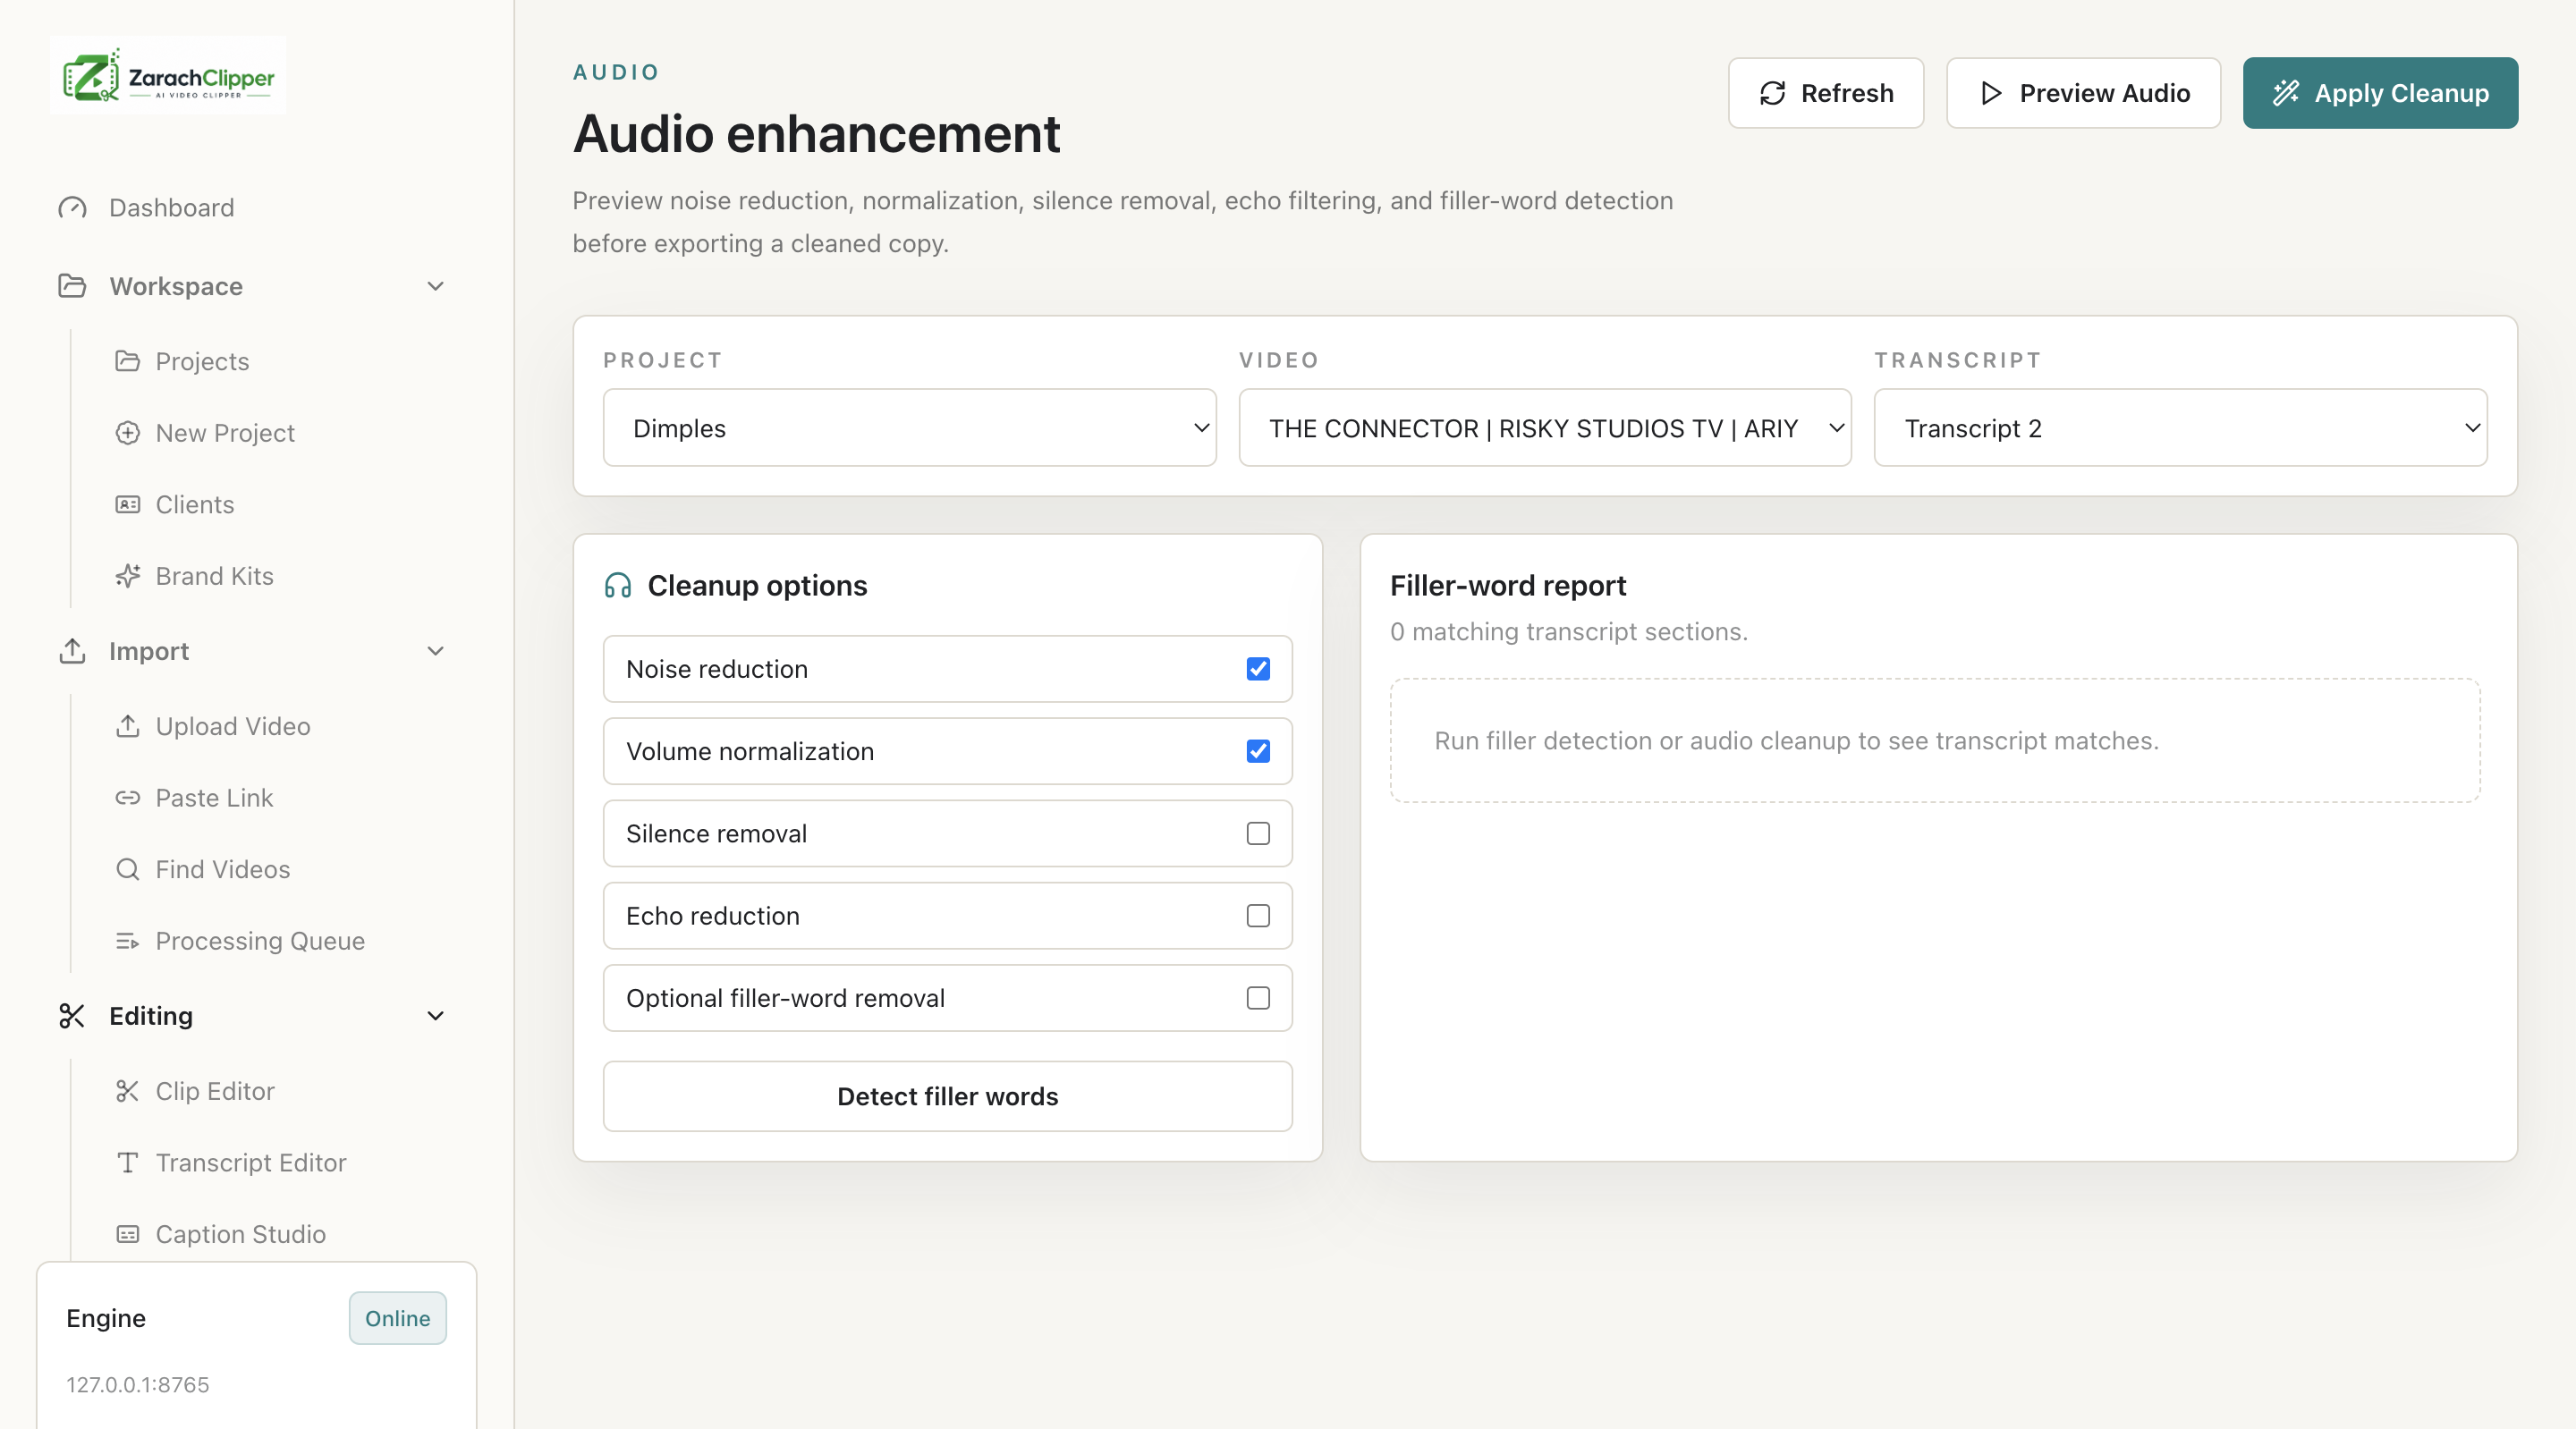The height and width of the screenshot is (1429, 2576).
Task: Open the Paste Link page
Action: [x=214, y=798]
